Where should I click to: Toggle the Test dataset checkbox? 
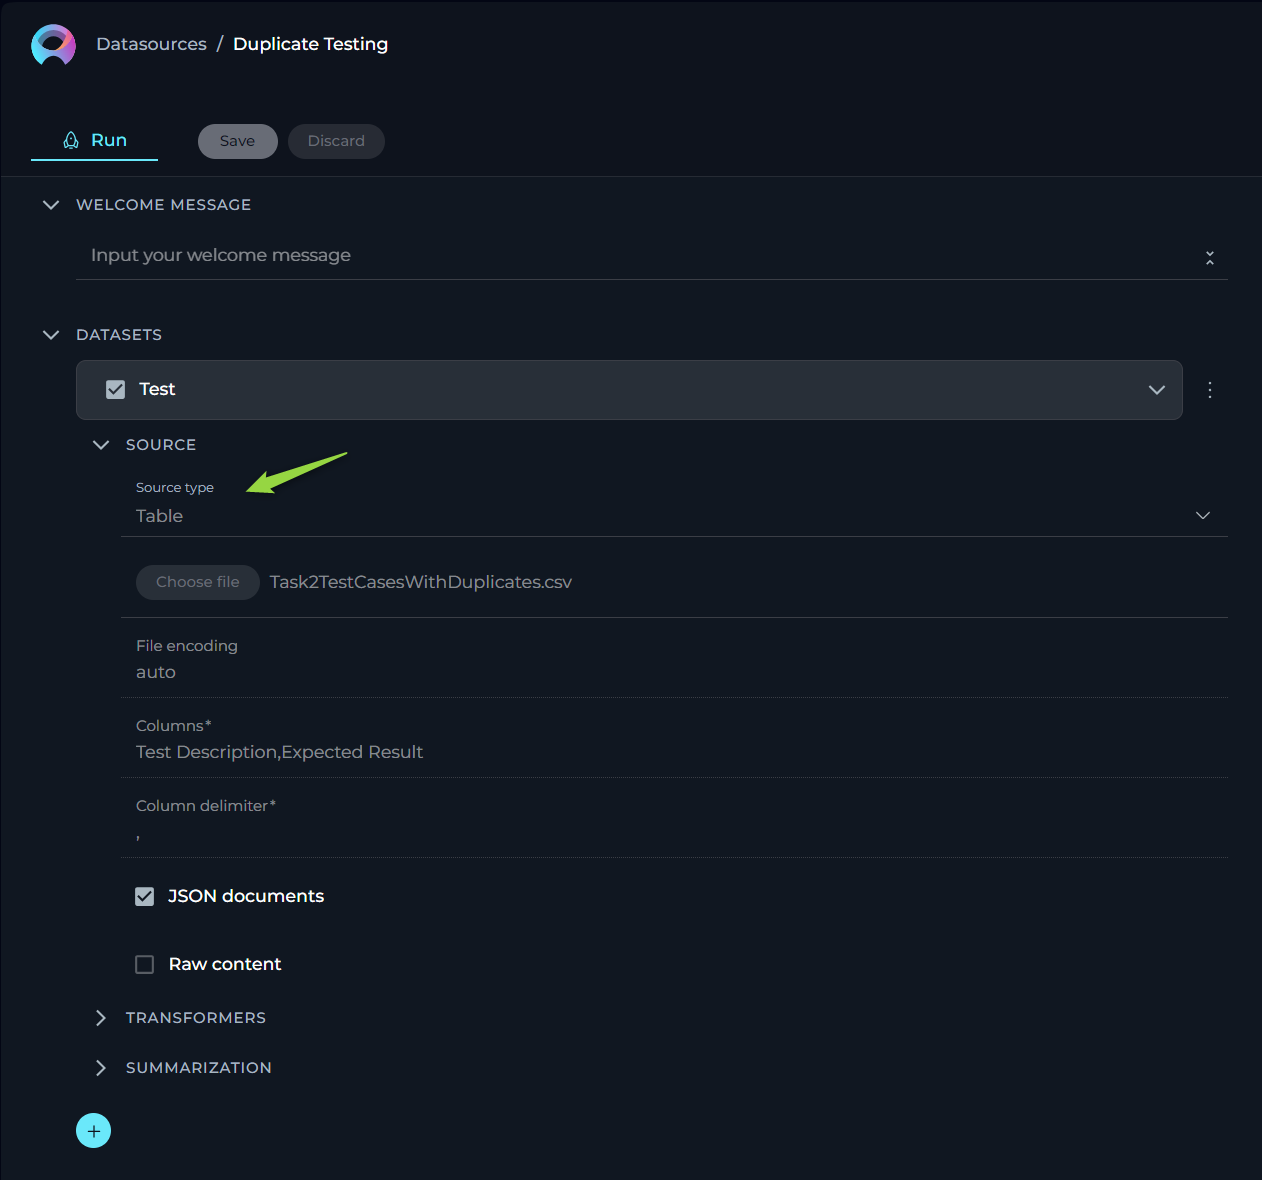116,389
